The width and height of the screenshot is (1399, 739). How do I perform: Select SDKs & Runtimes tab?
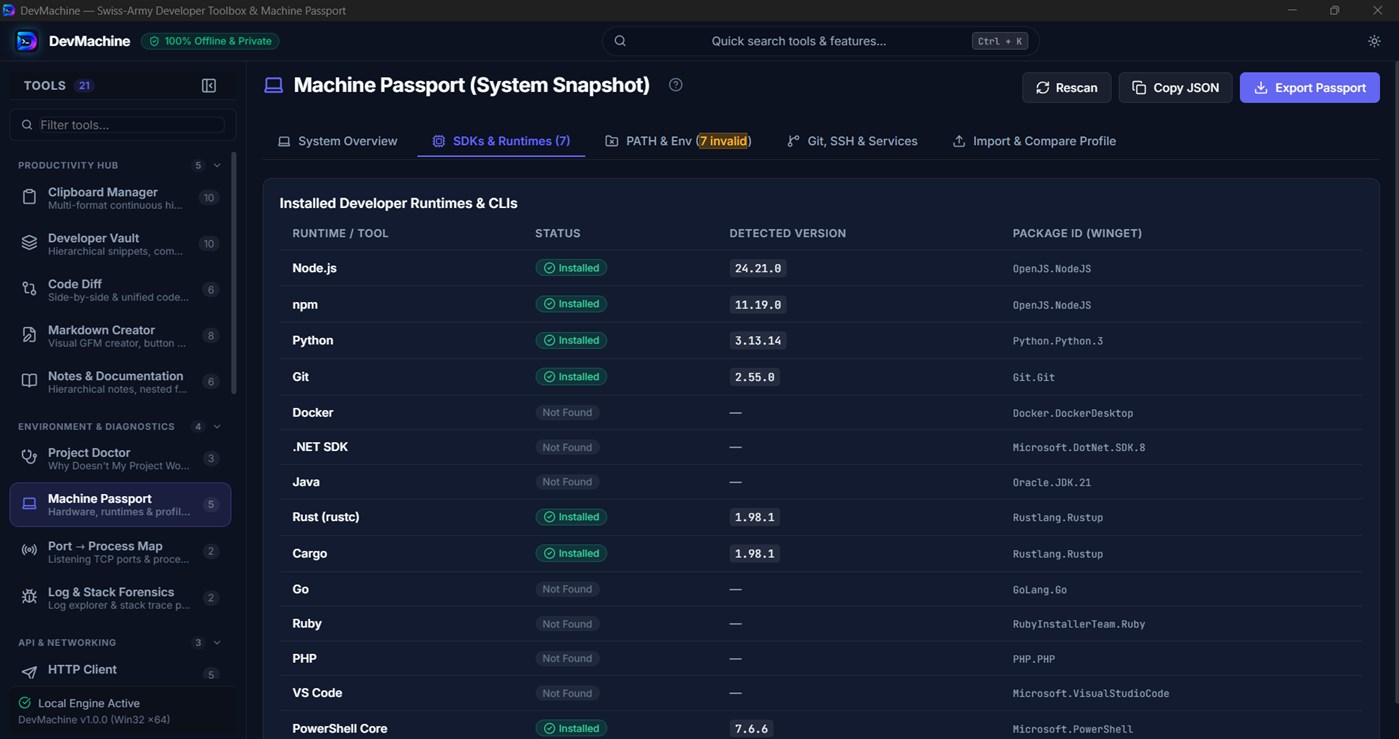pyautogui.click(x=501, y=141)
